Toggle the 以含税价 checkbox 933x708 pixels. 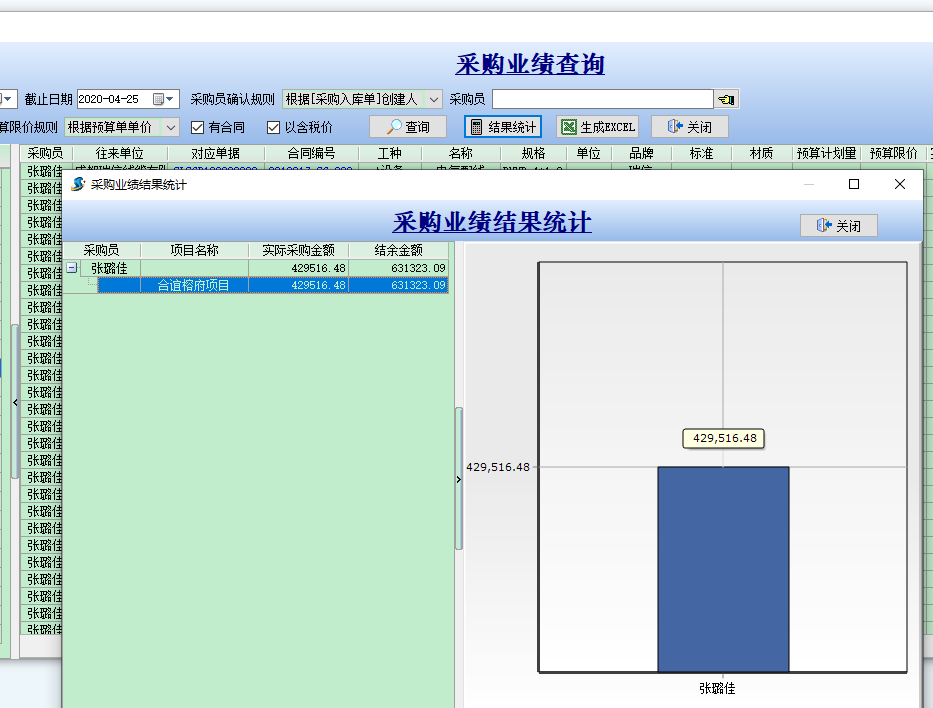coord(274,128)
